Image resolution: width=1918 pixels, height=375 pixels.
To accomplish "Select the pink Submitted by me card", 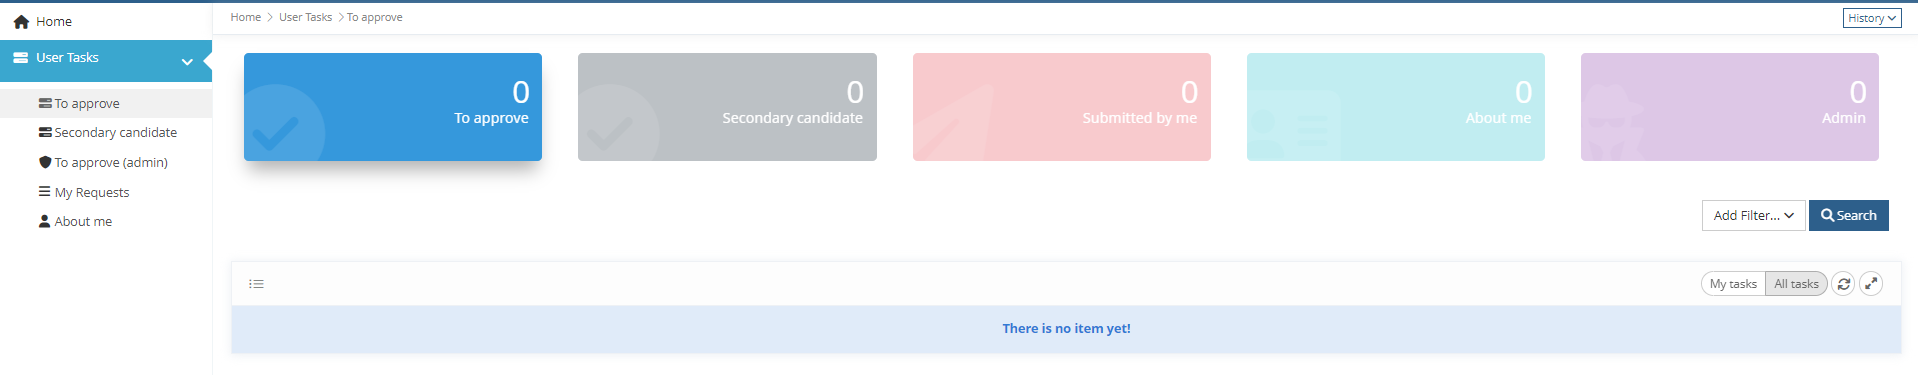I will pyautogui.click(x=1061, y=107).
